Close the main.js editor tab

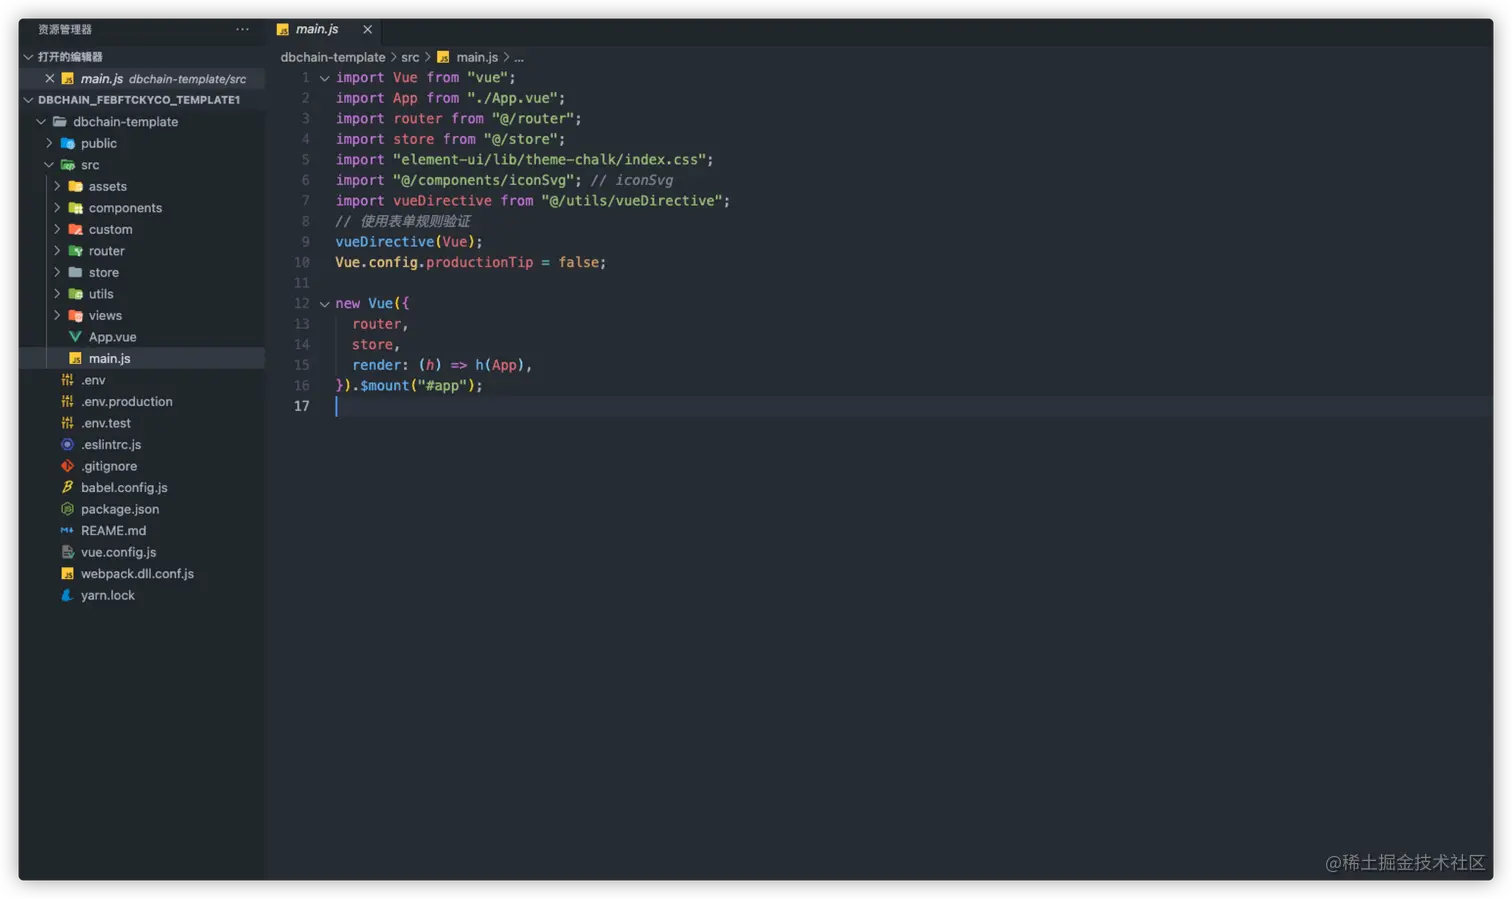(x=367, y=29)
